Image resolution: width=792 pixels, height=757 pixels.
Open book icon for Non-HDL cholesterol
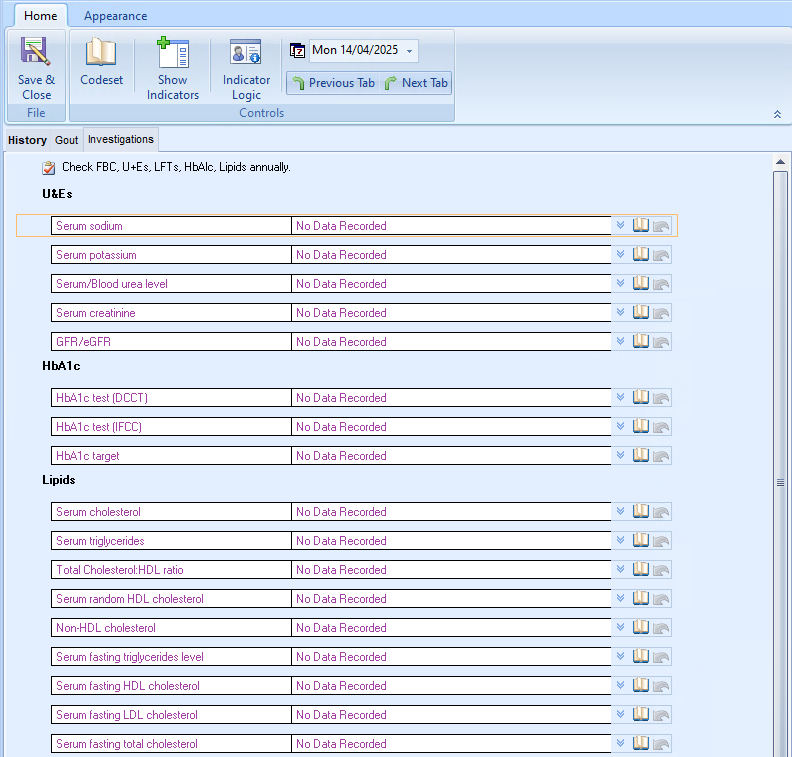641,628
